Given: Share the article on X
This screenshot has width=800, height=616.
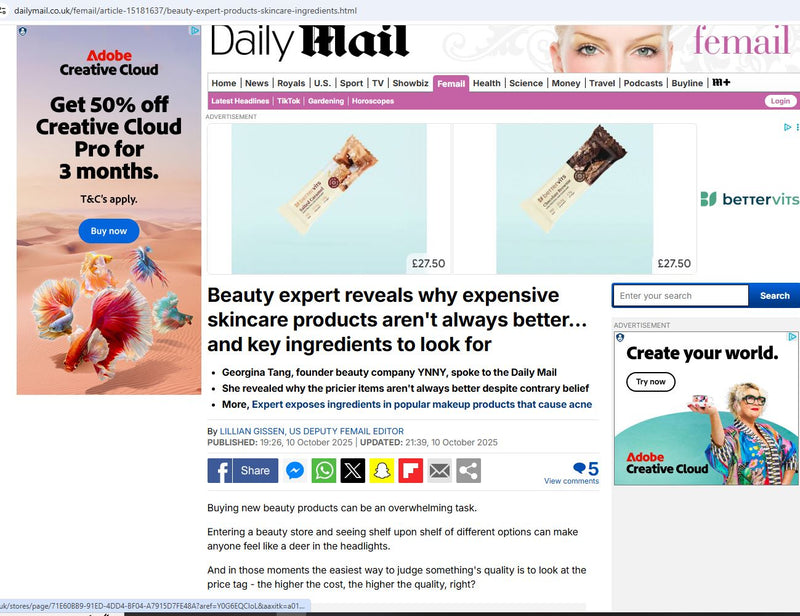Looking at the screenshot, I should (x=353, y=471).
